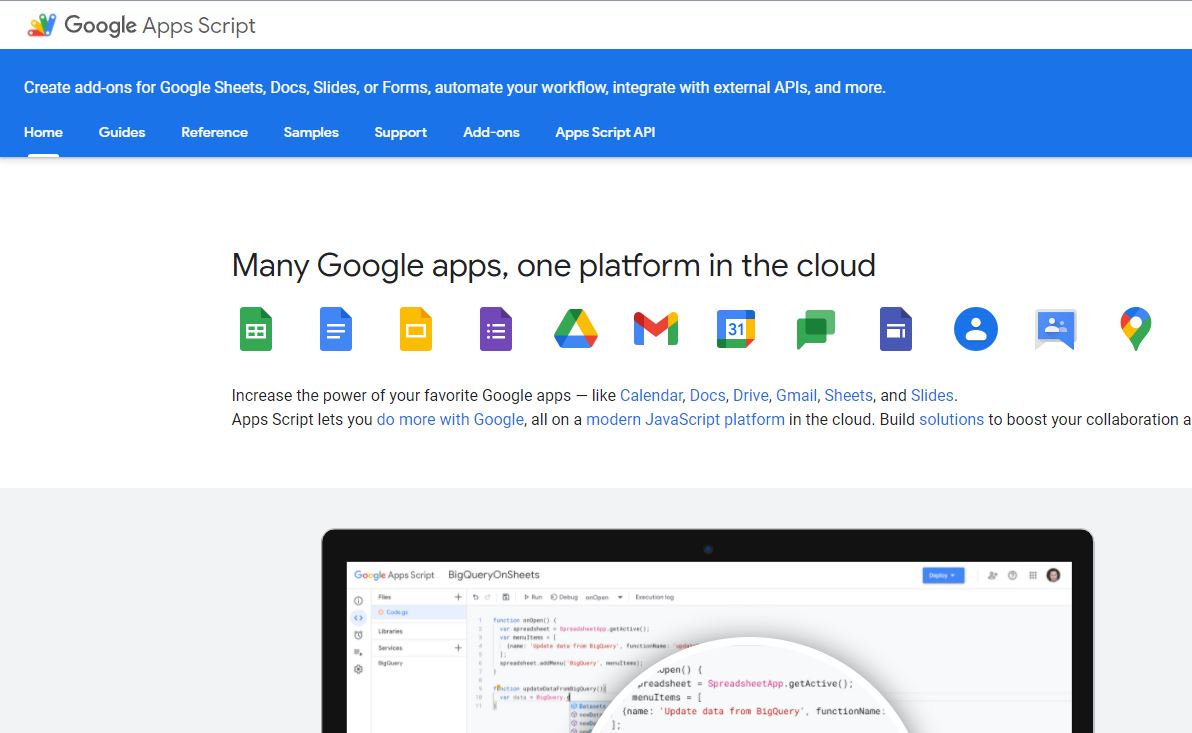Click the Google Drive icon

pyautogui.click(x=575, y=329)
